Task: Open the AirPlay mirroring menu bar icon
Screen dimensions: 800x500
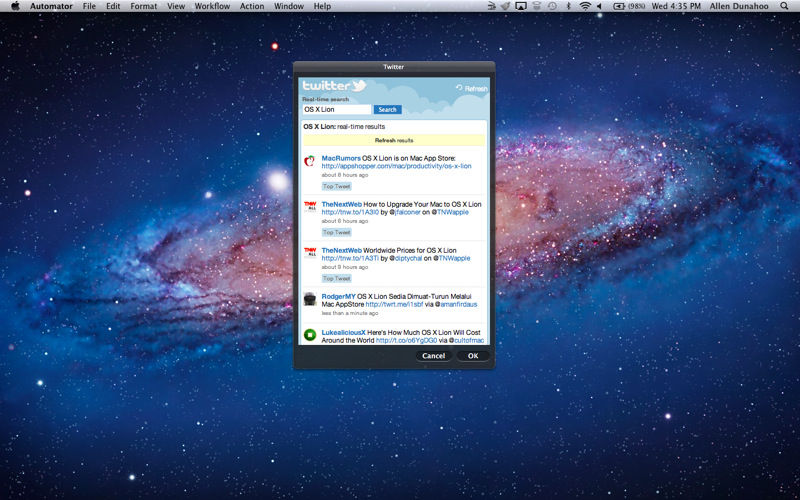Action: coord(521,6)
